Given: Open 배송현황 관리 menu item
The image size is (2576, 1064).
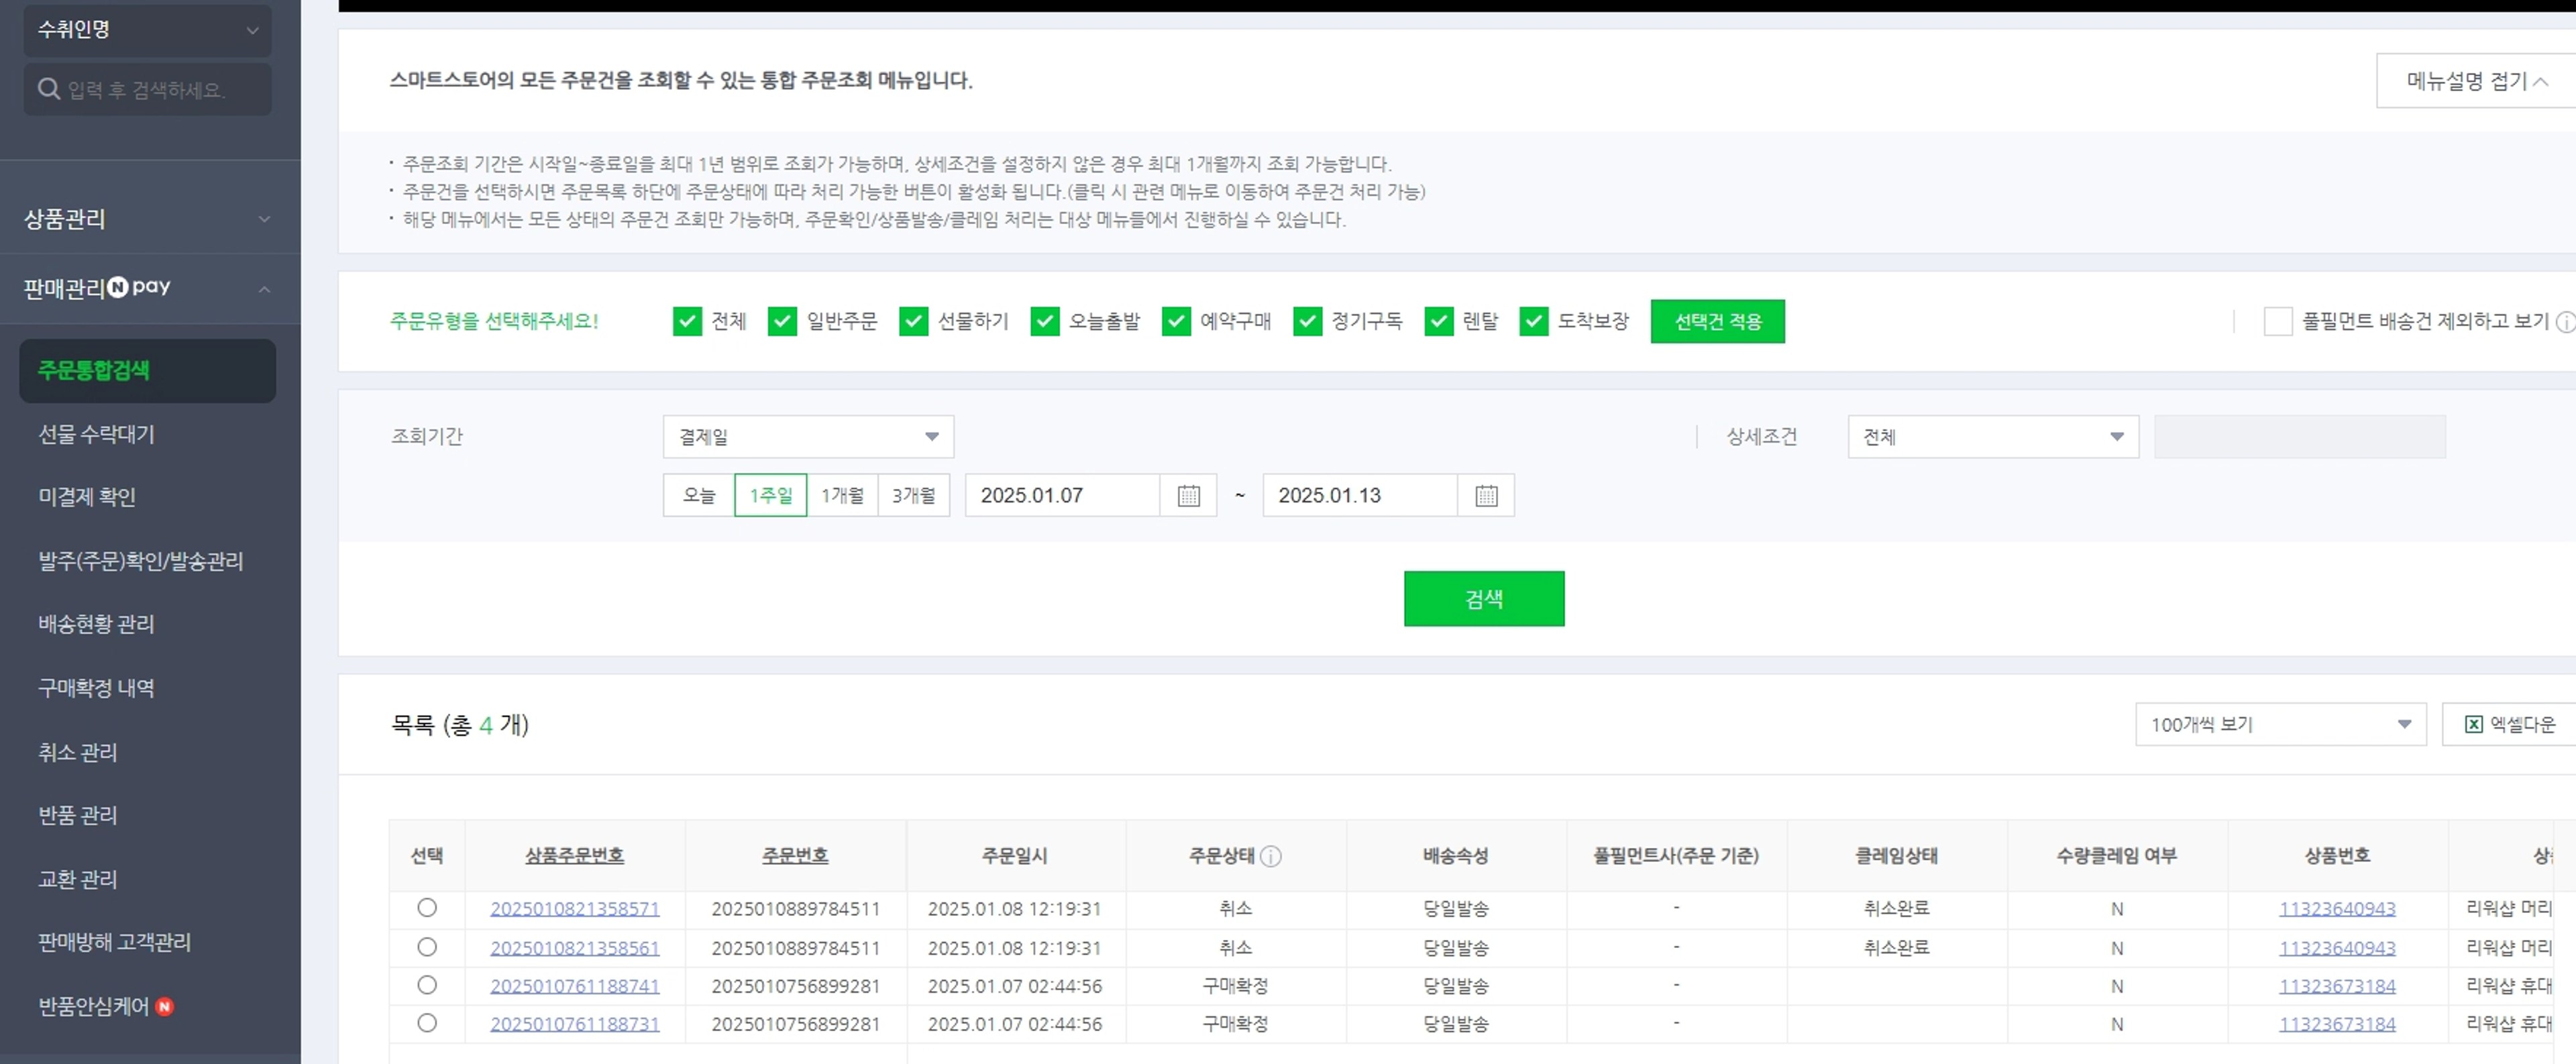Looking at the screenshot, I should click(x=96, y=624).
